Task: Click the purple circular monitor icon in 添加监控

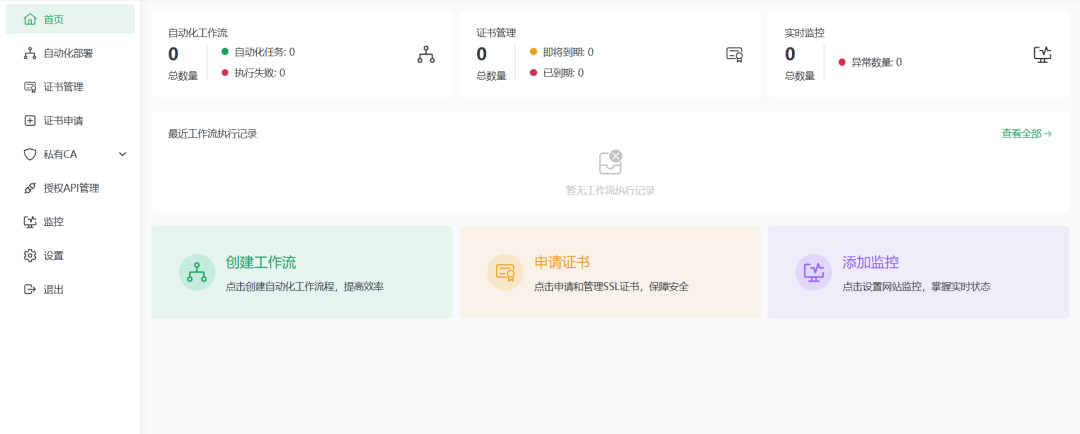Action: (x=814, y=272)
